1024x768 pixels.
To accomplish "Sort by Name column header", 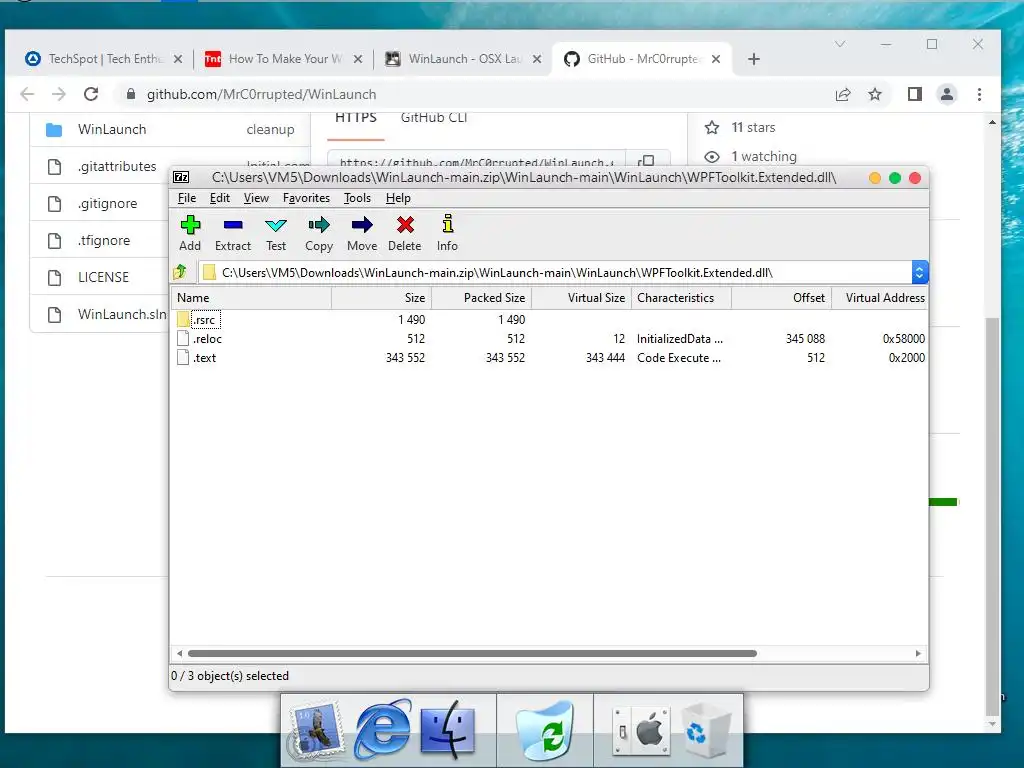I will point(251,298).
